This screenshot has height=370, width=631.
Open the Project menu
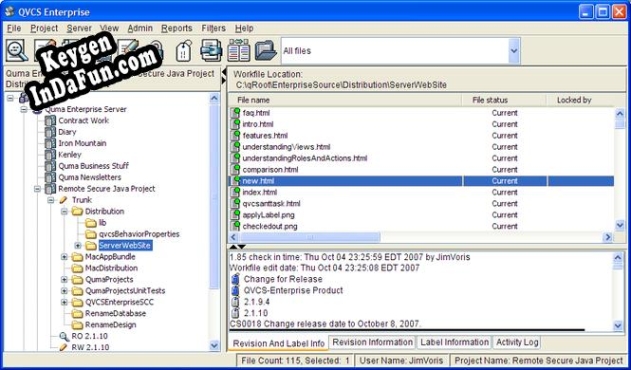(x=44, y=28)
